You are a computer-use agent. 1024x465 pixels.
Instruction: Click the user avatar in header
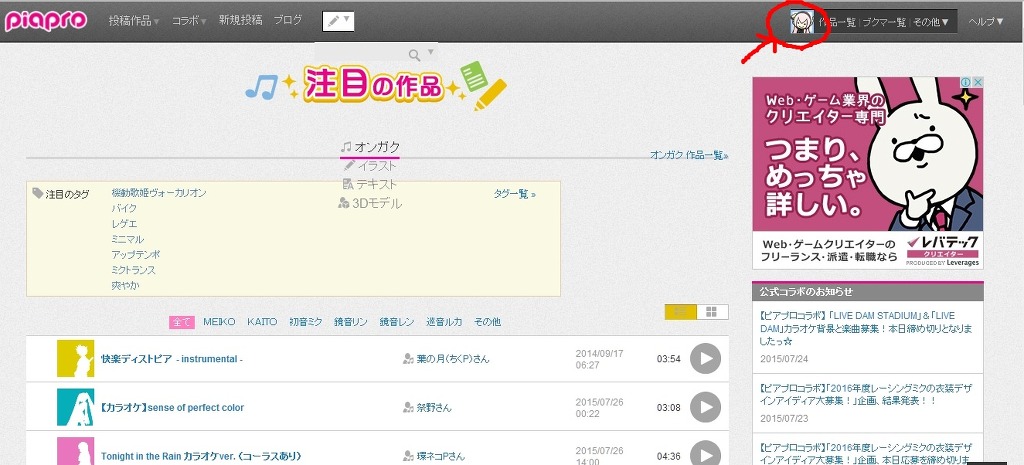pos(801,22)
